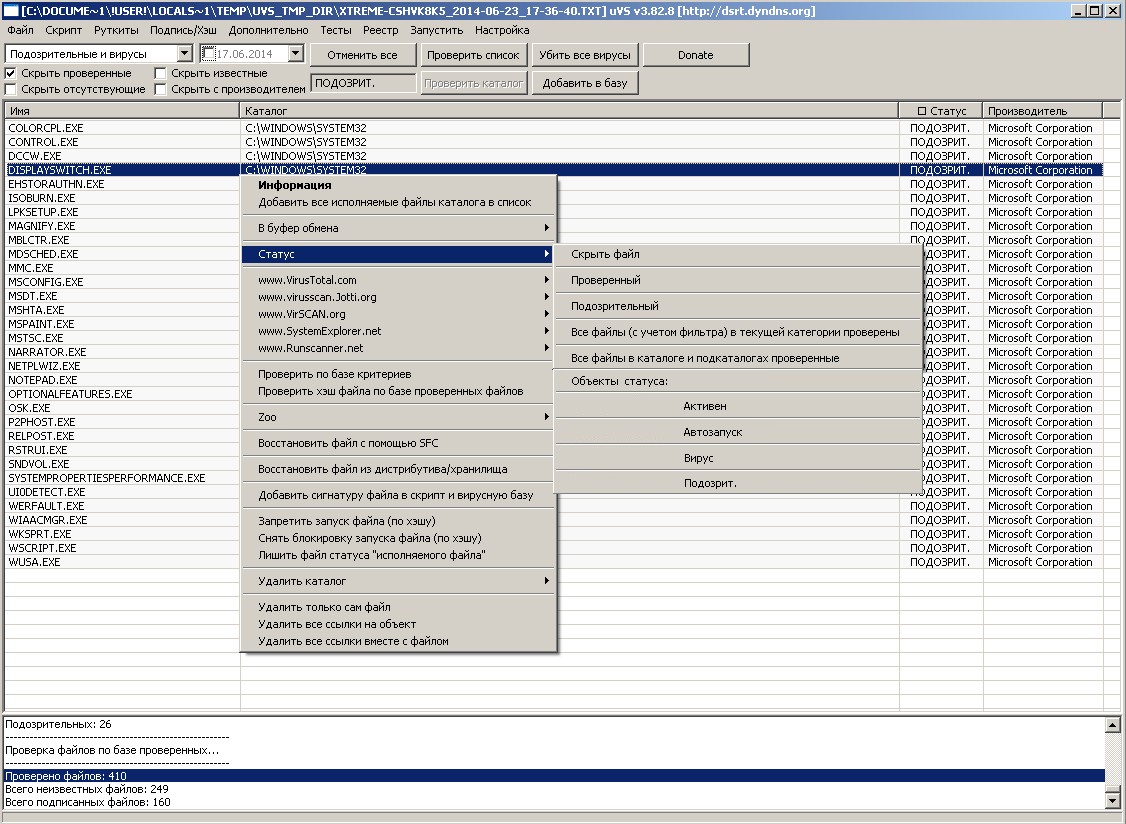Image resolution: width=1126 pixels, height=824 pixels.
Task: Select the NOTEPAD.EXE row in file list
Action: point(43,380)
